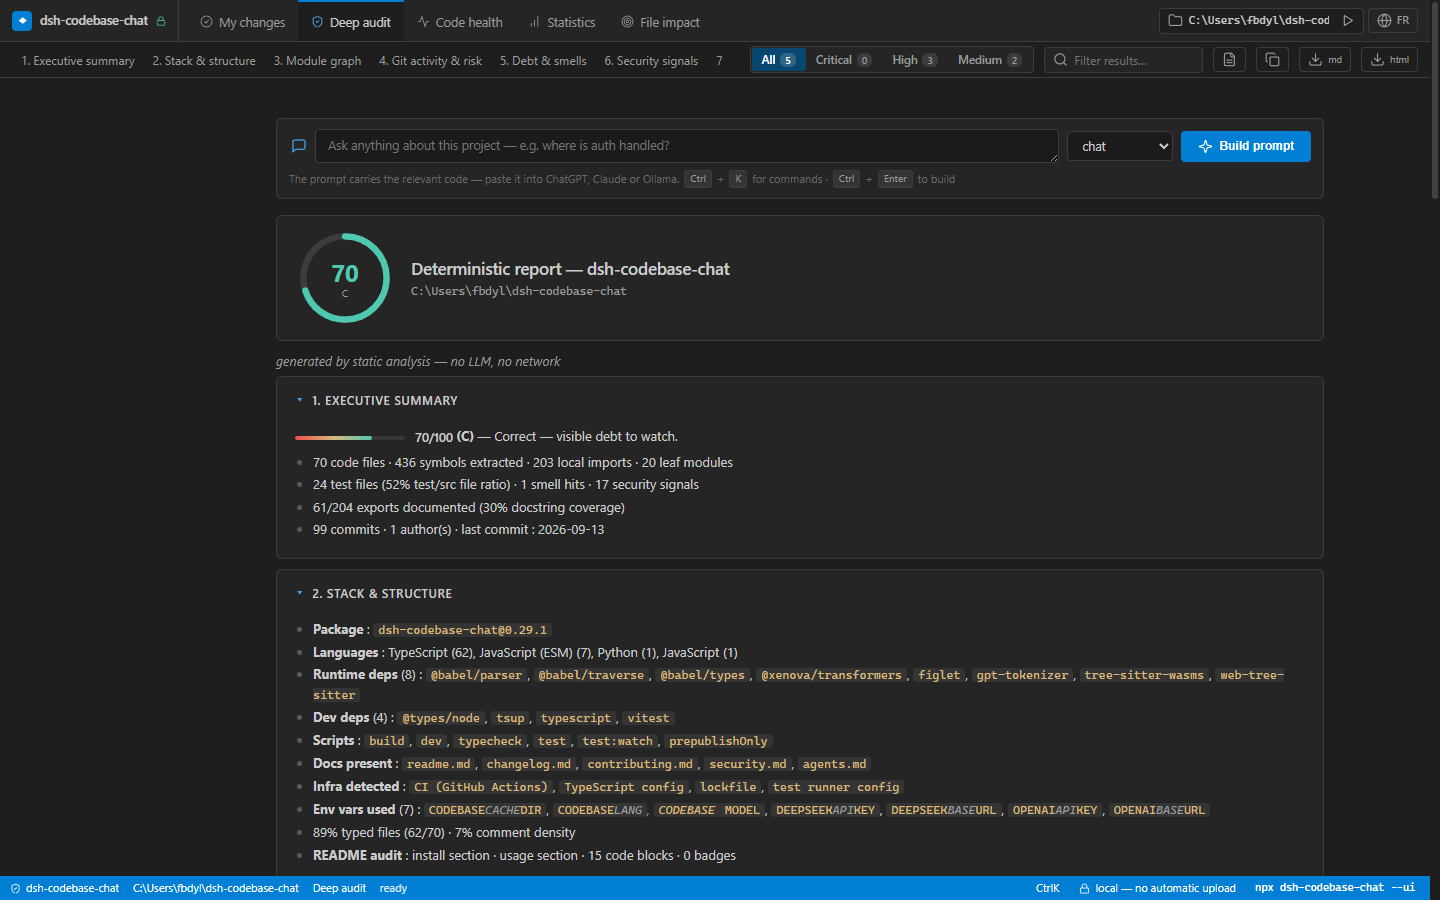This screenshot has width=1440, height=900.
Task: Click the folder icon in the path box
Action: (x=1176, y=20)
